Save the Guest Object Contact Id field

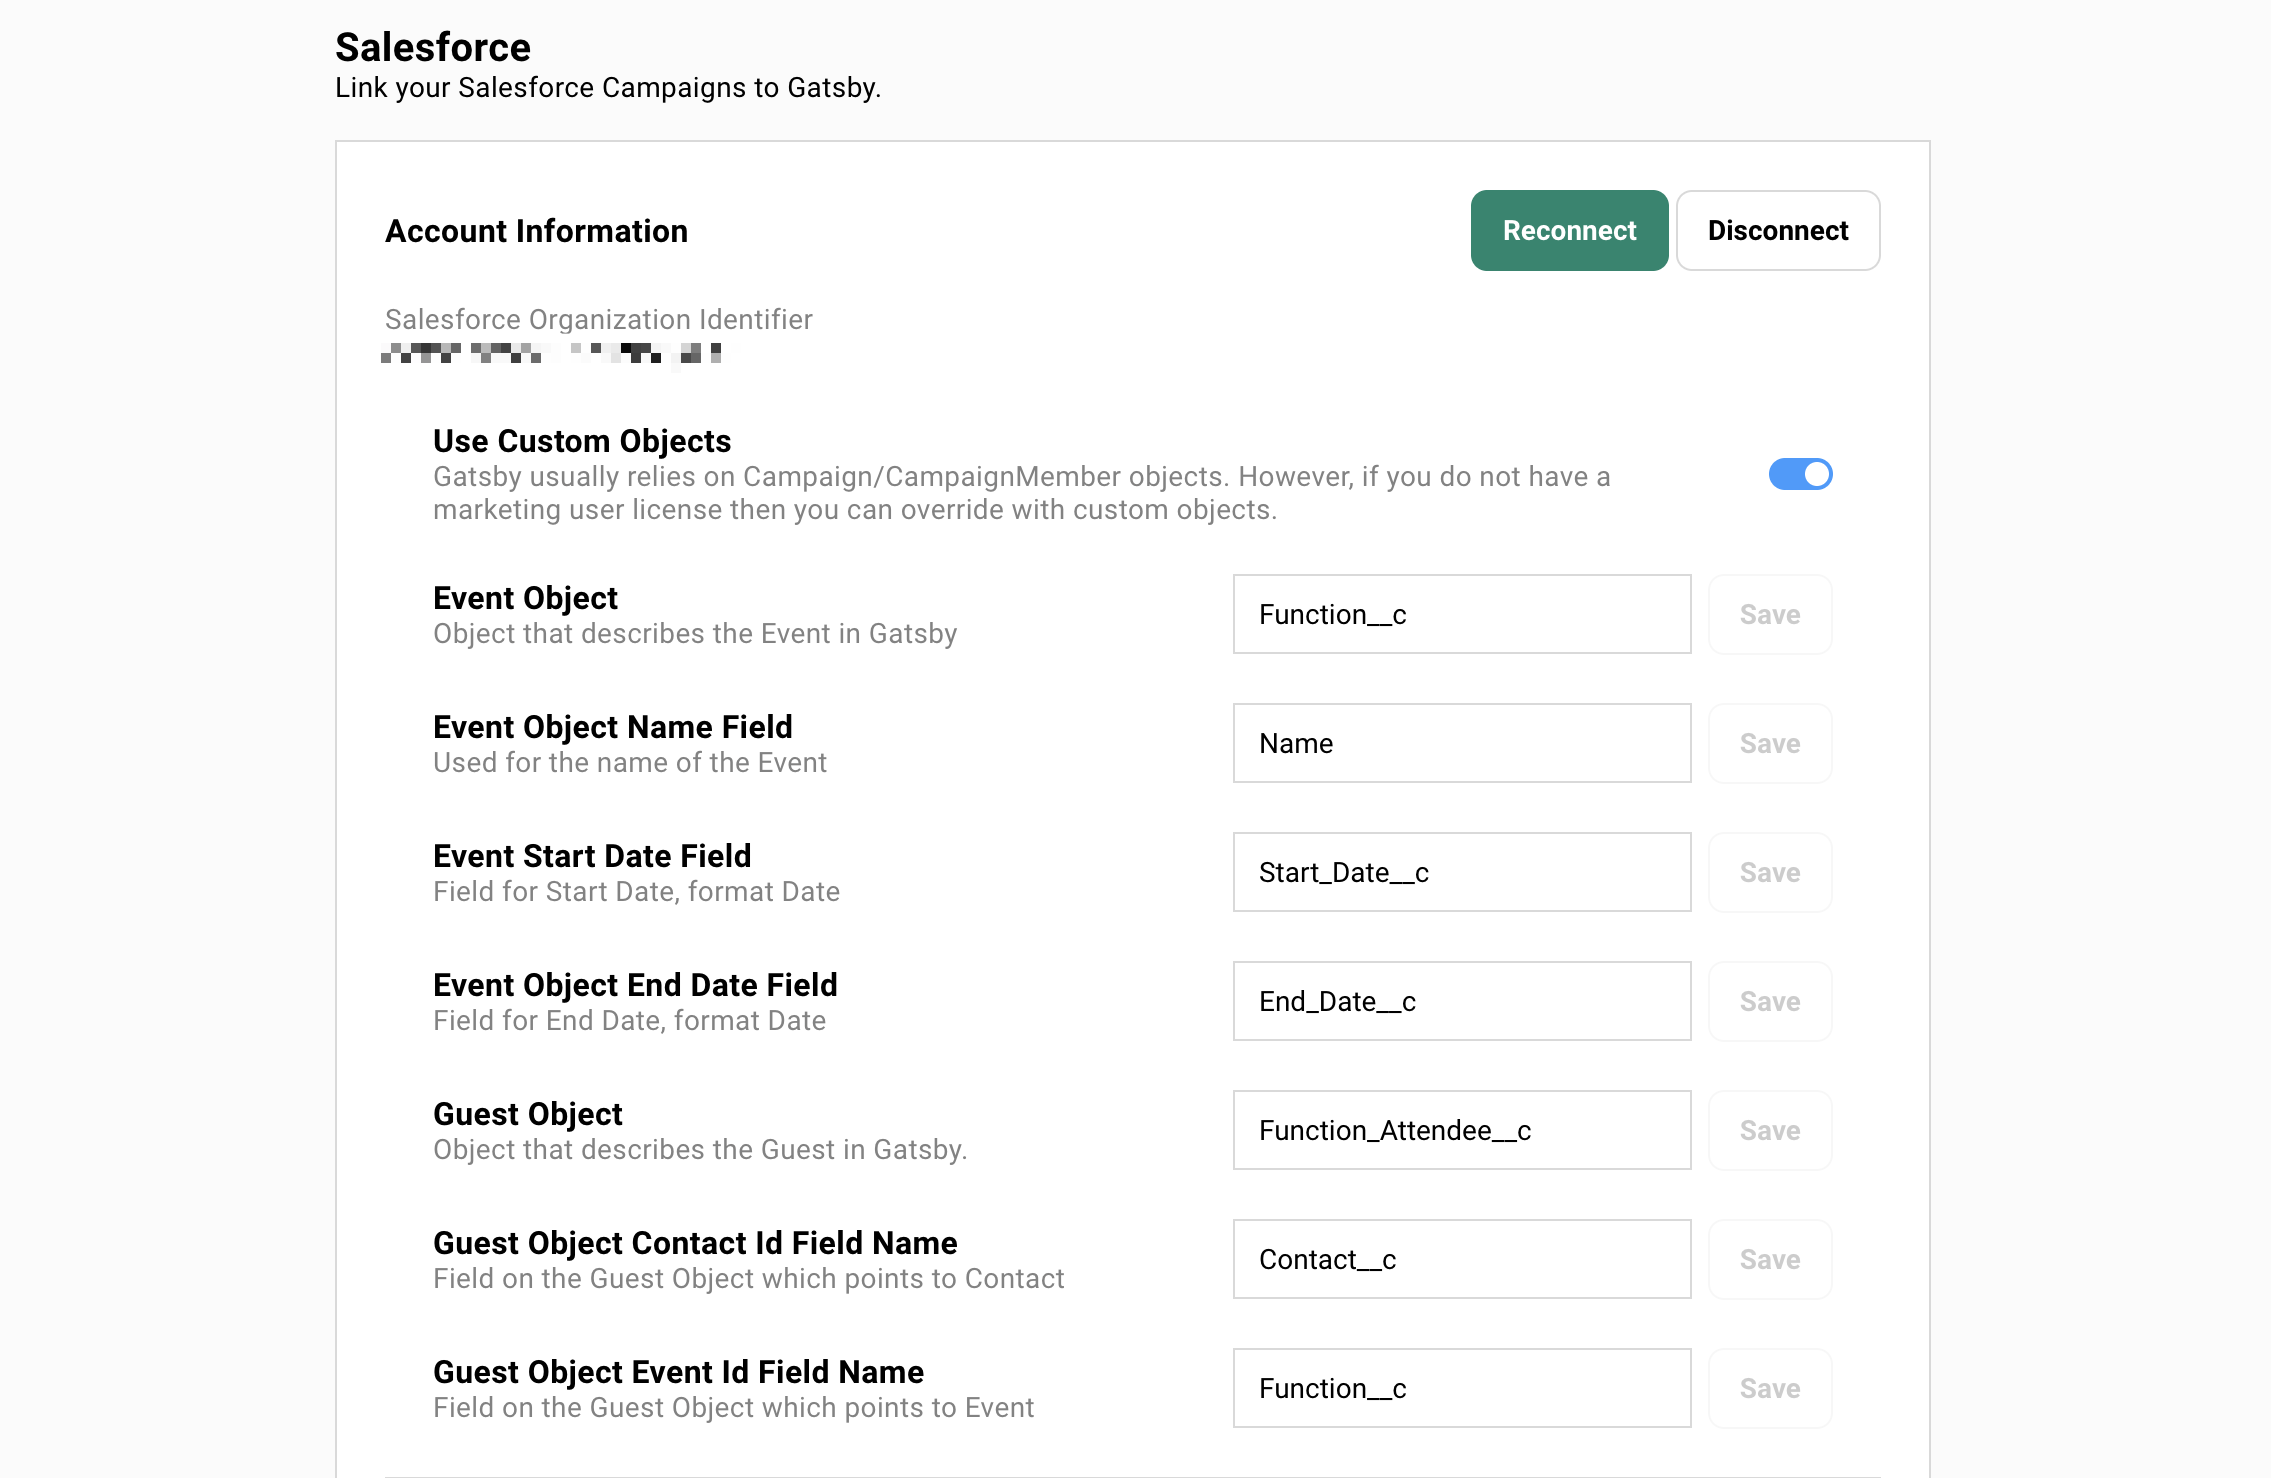click(x=1769, y=1259)
